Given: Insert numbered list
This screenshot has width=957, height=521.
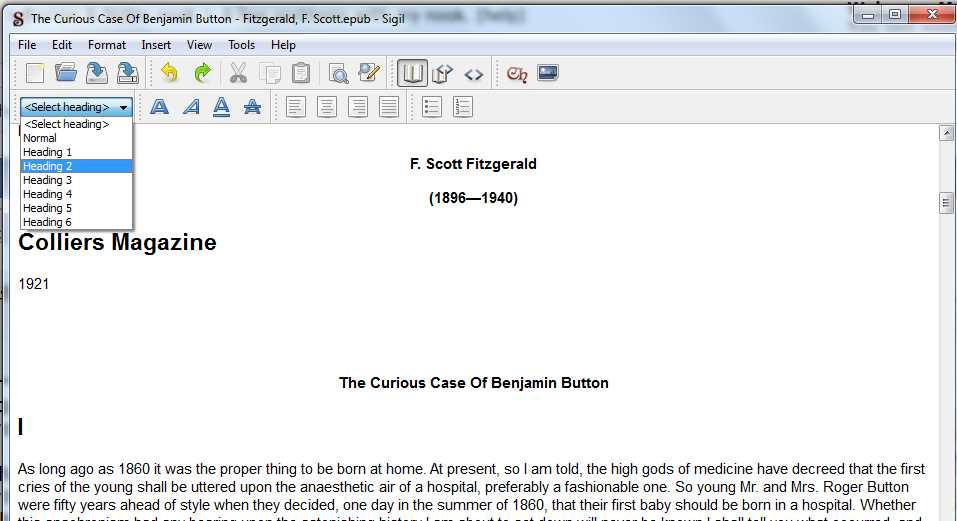Looking at the screenshot, I should point(463,107).
